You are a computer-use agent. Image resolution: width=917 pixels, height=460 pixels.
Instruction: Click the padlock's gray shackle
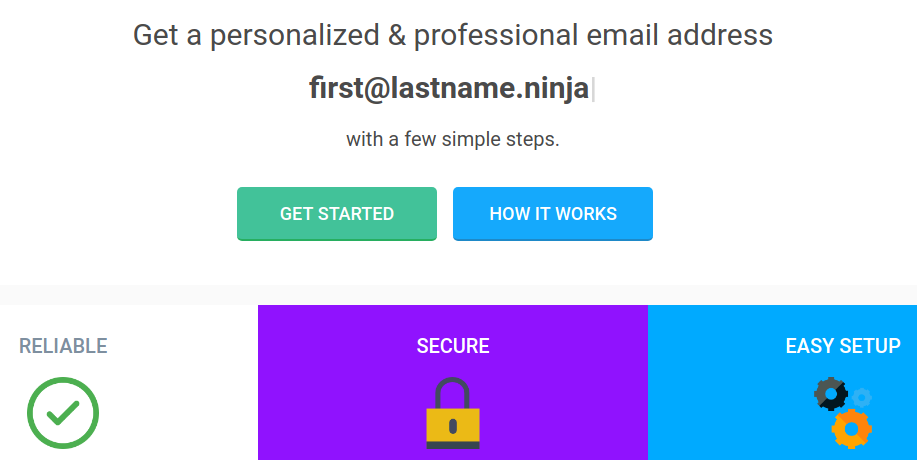[453, 390]
